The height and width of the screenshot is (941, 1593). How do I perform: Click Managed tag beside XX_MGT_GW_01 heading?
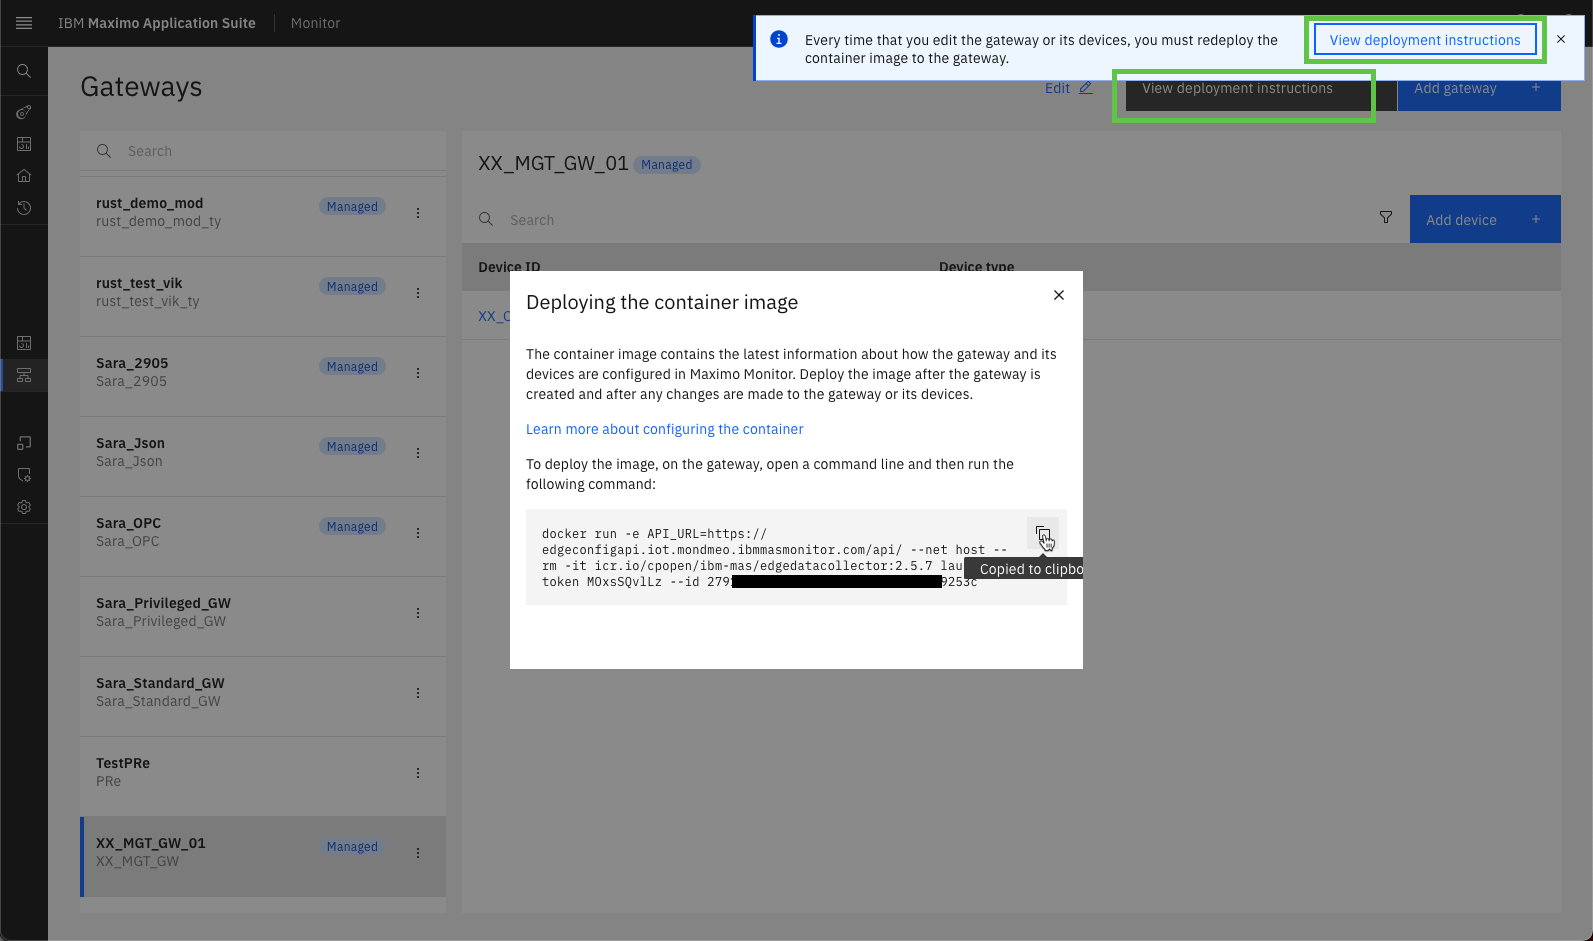(667, 165)
